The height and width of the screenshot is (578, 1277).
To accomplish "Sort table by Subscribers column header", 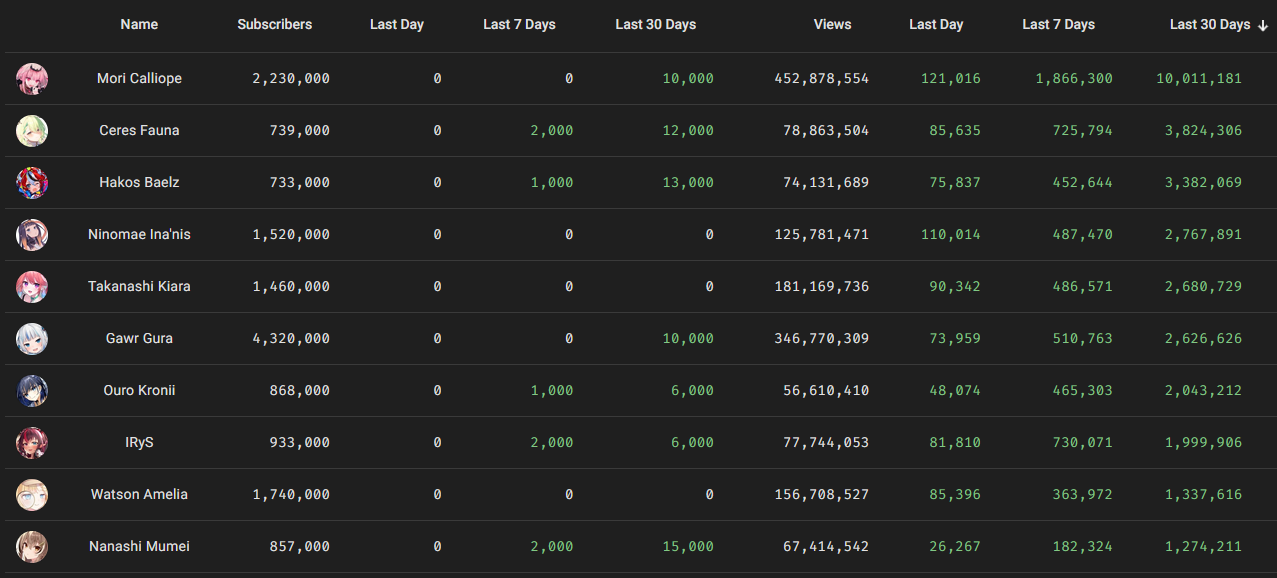I will pos(274,25).
